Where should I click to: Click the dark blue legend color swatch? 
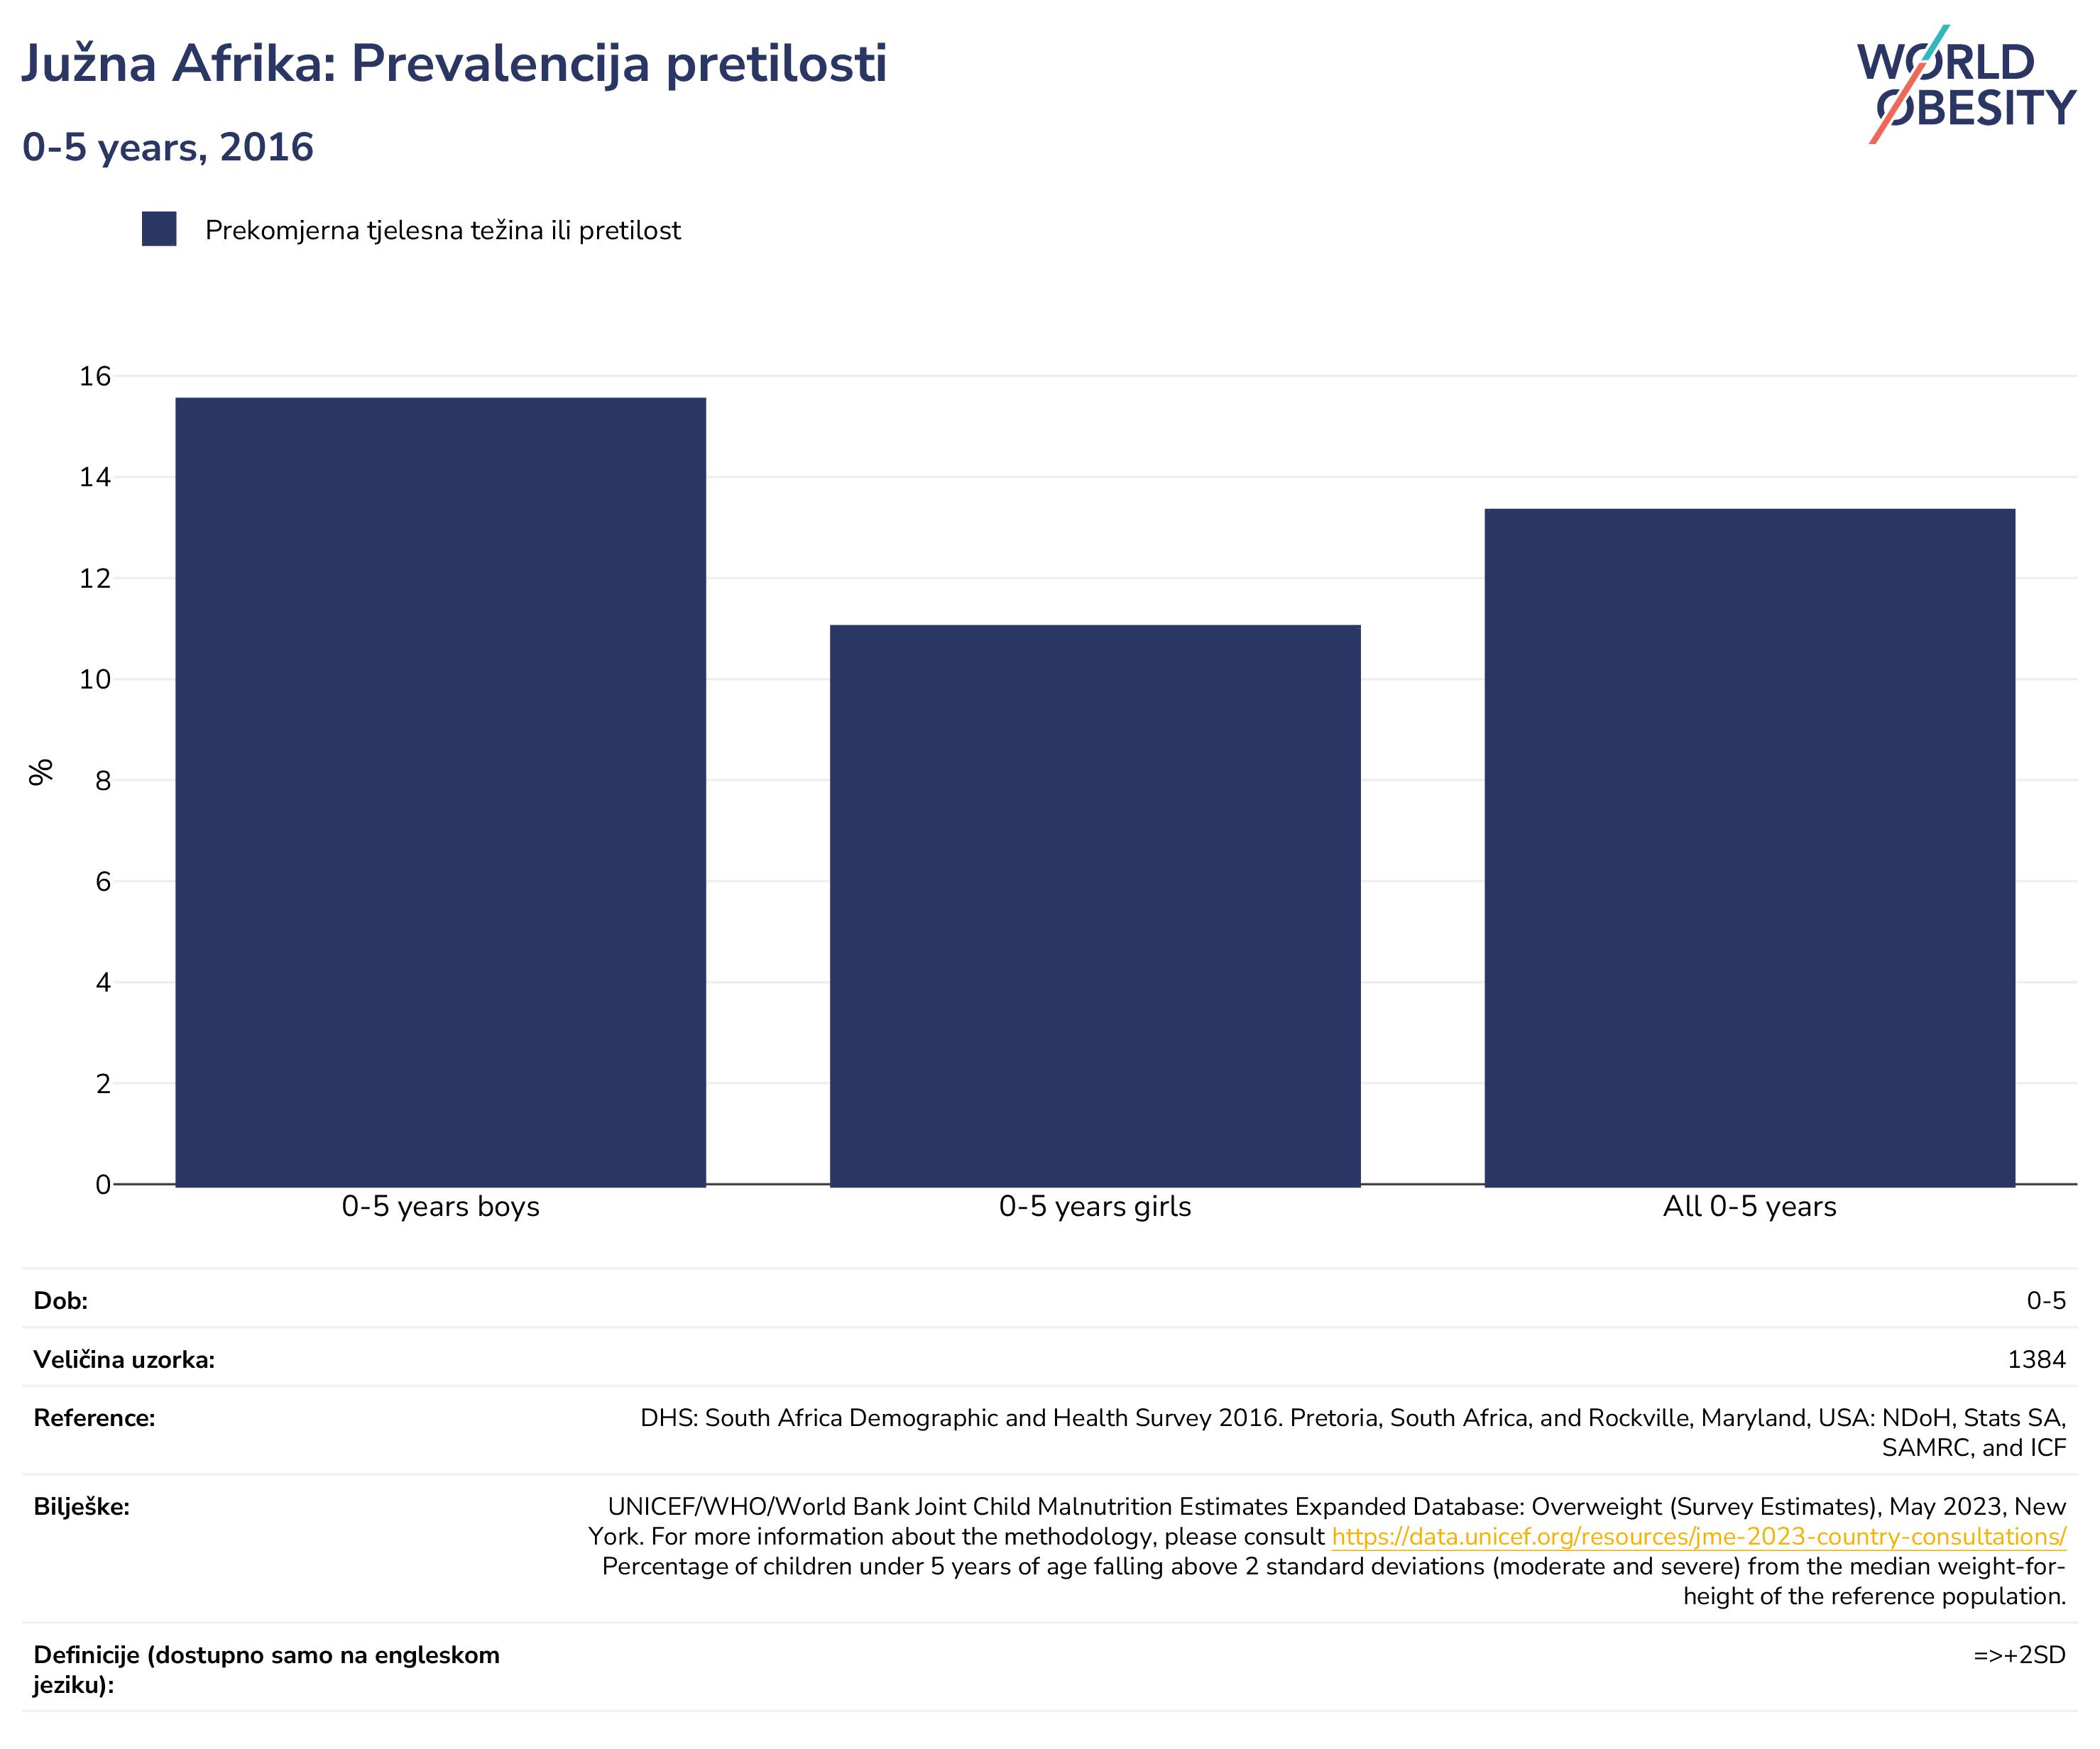click(x=159, y=229)
